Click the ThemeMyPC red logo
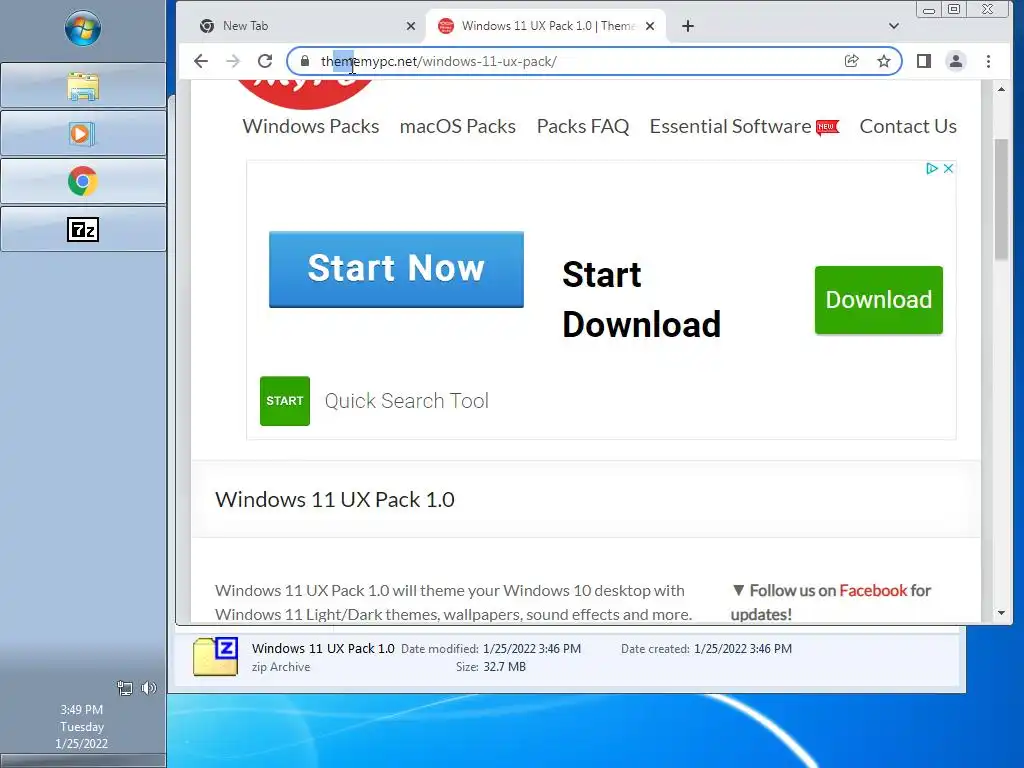The width and height of the screenshot is (1024, 768). click(306, 93)
